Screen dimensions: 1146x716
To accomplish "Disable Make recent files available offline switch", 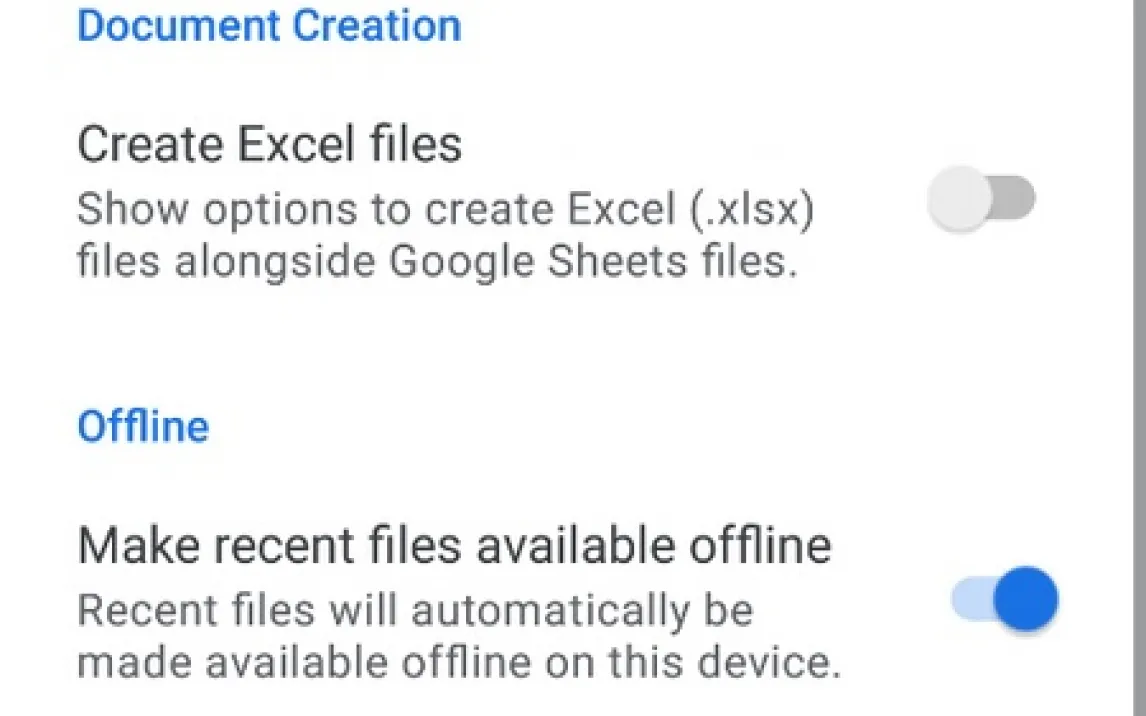I will pyautogui.click(x=1004, y=600).
